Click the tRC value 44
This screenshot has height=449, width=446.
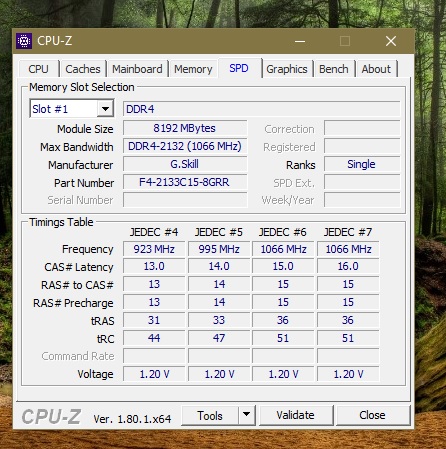(x=154, y=338)
